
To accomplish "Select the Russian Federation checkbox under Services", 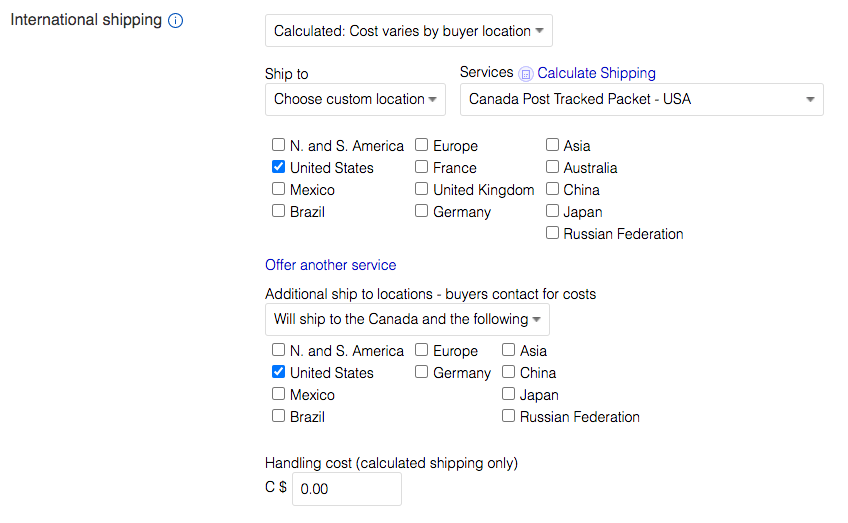I will (x=552, y=233).
